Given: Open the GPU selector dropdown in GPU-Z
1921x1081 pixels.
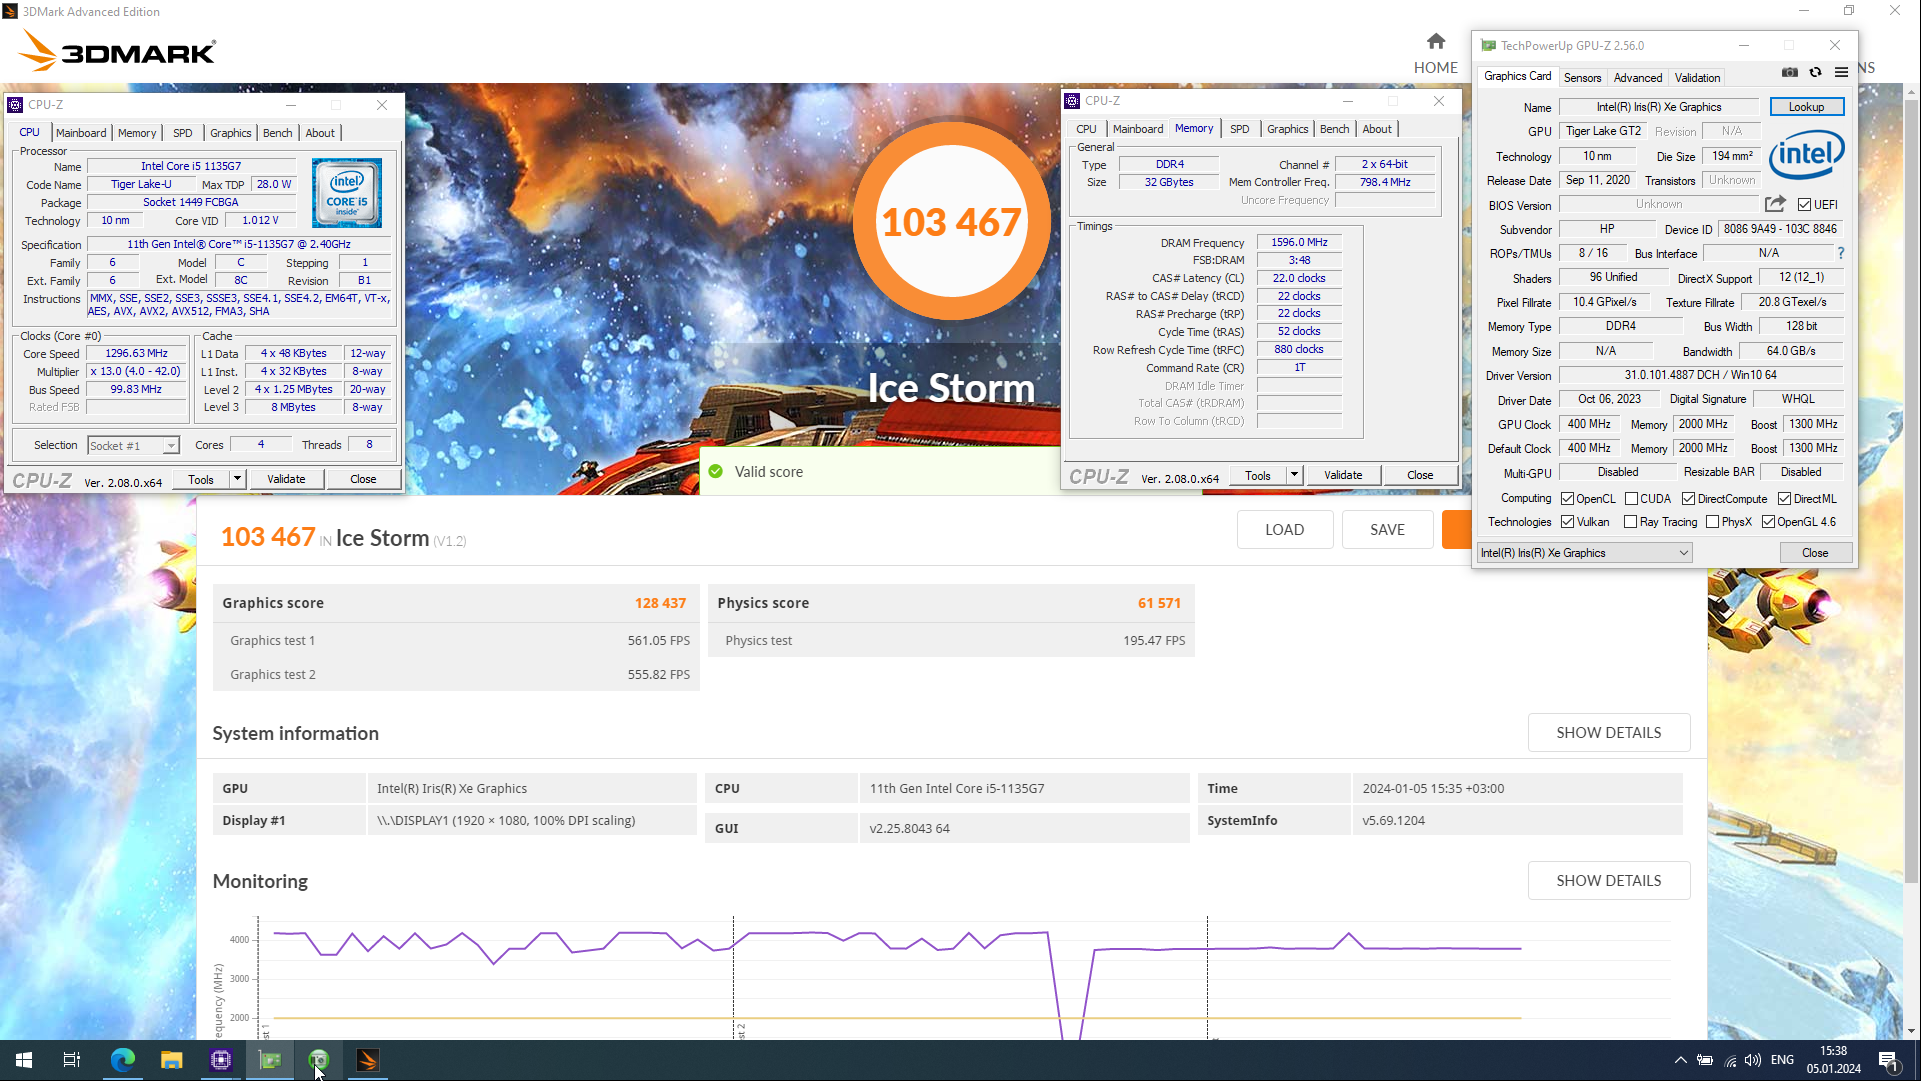Looking at the screenshot, I should (1584, 553).
